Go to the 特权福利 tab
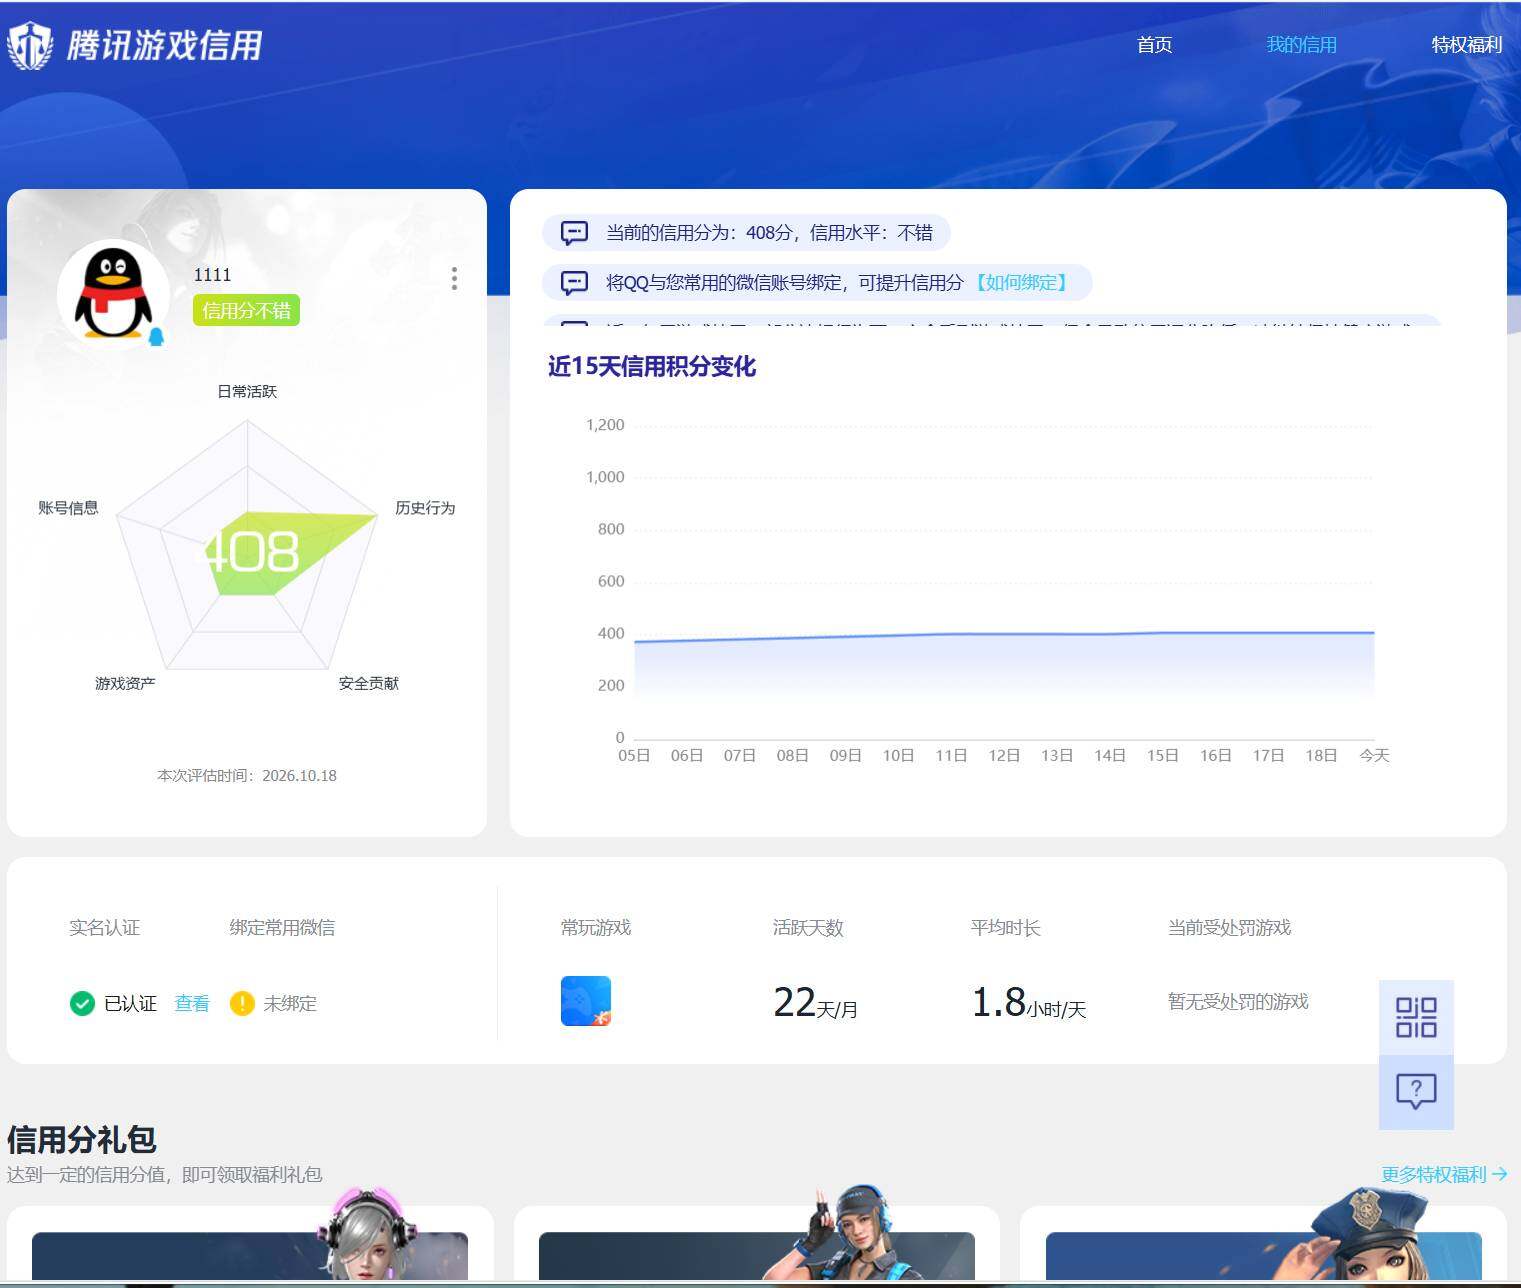The width and height of the screenshot is (1521, 1288). click(1466, 45)
